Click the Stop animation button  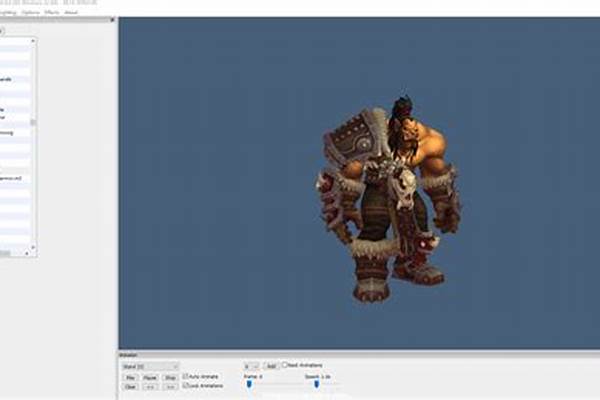click(x=170, y=377)
